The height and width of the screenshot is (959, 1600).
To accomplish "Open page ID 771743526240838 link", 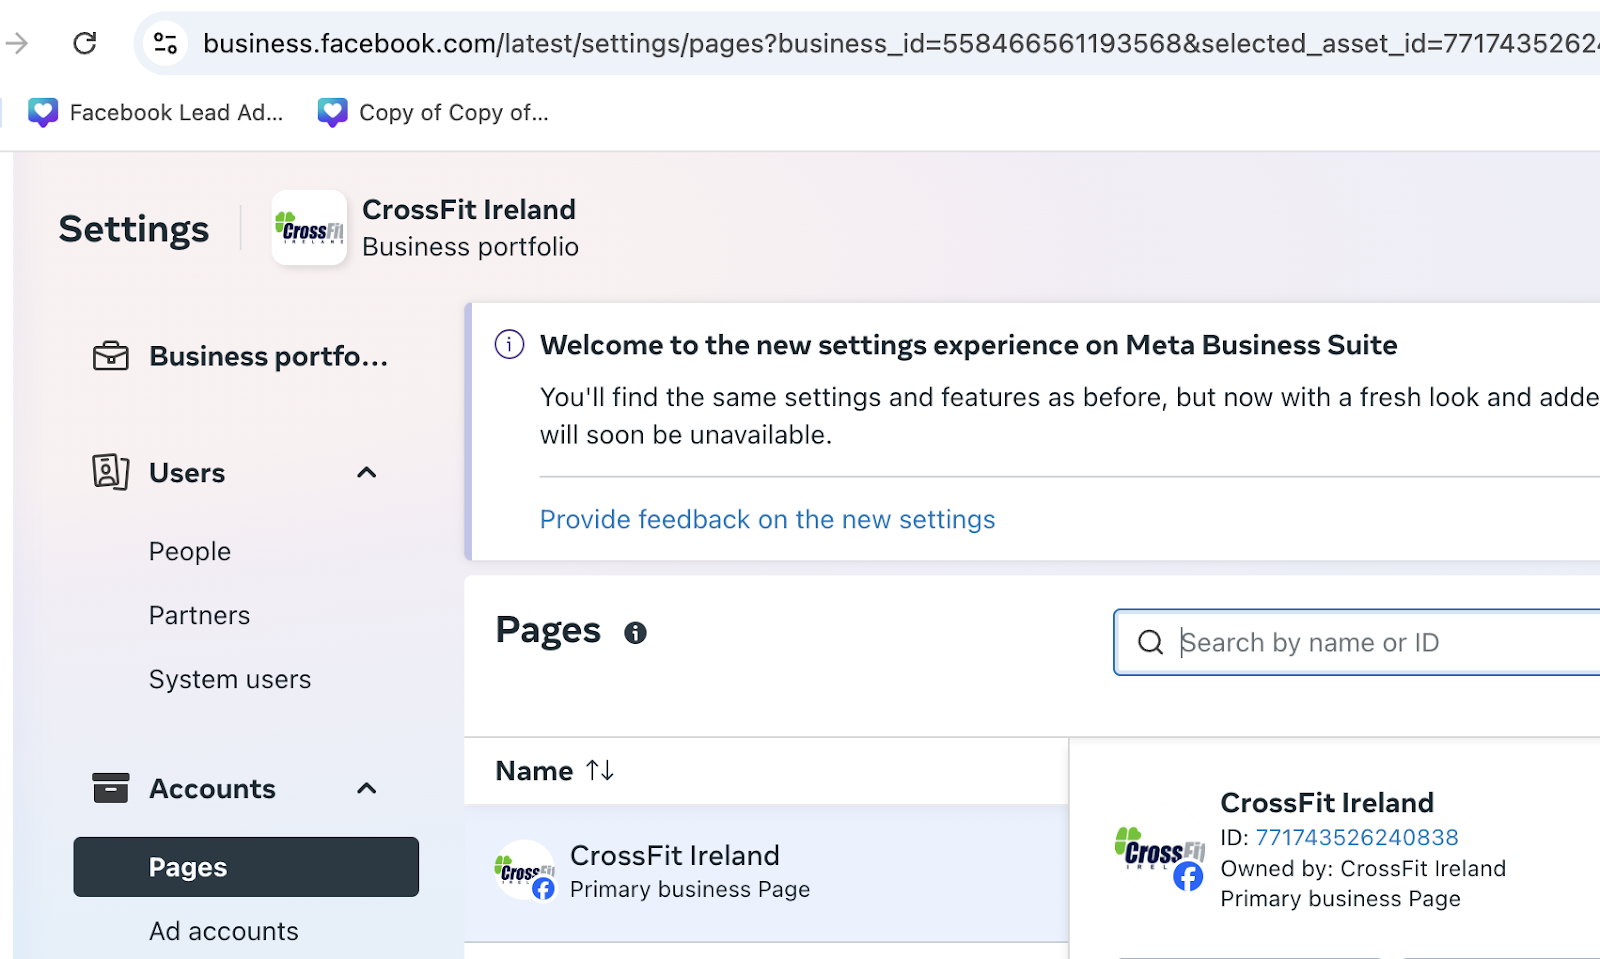I will pos(1357,838).
